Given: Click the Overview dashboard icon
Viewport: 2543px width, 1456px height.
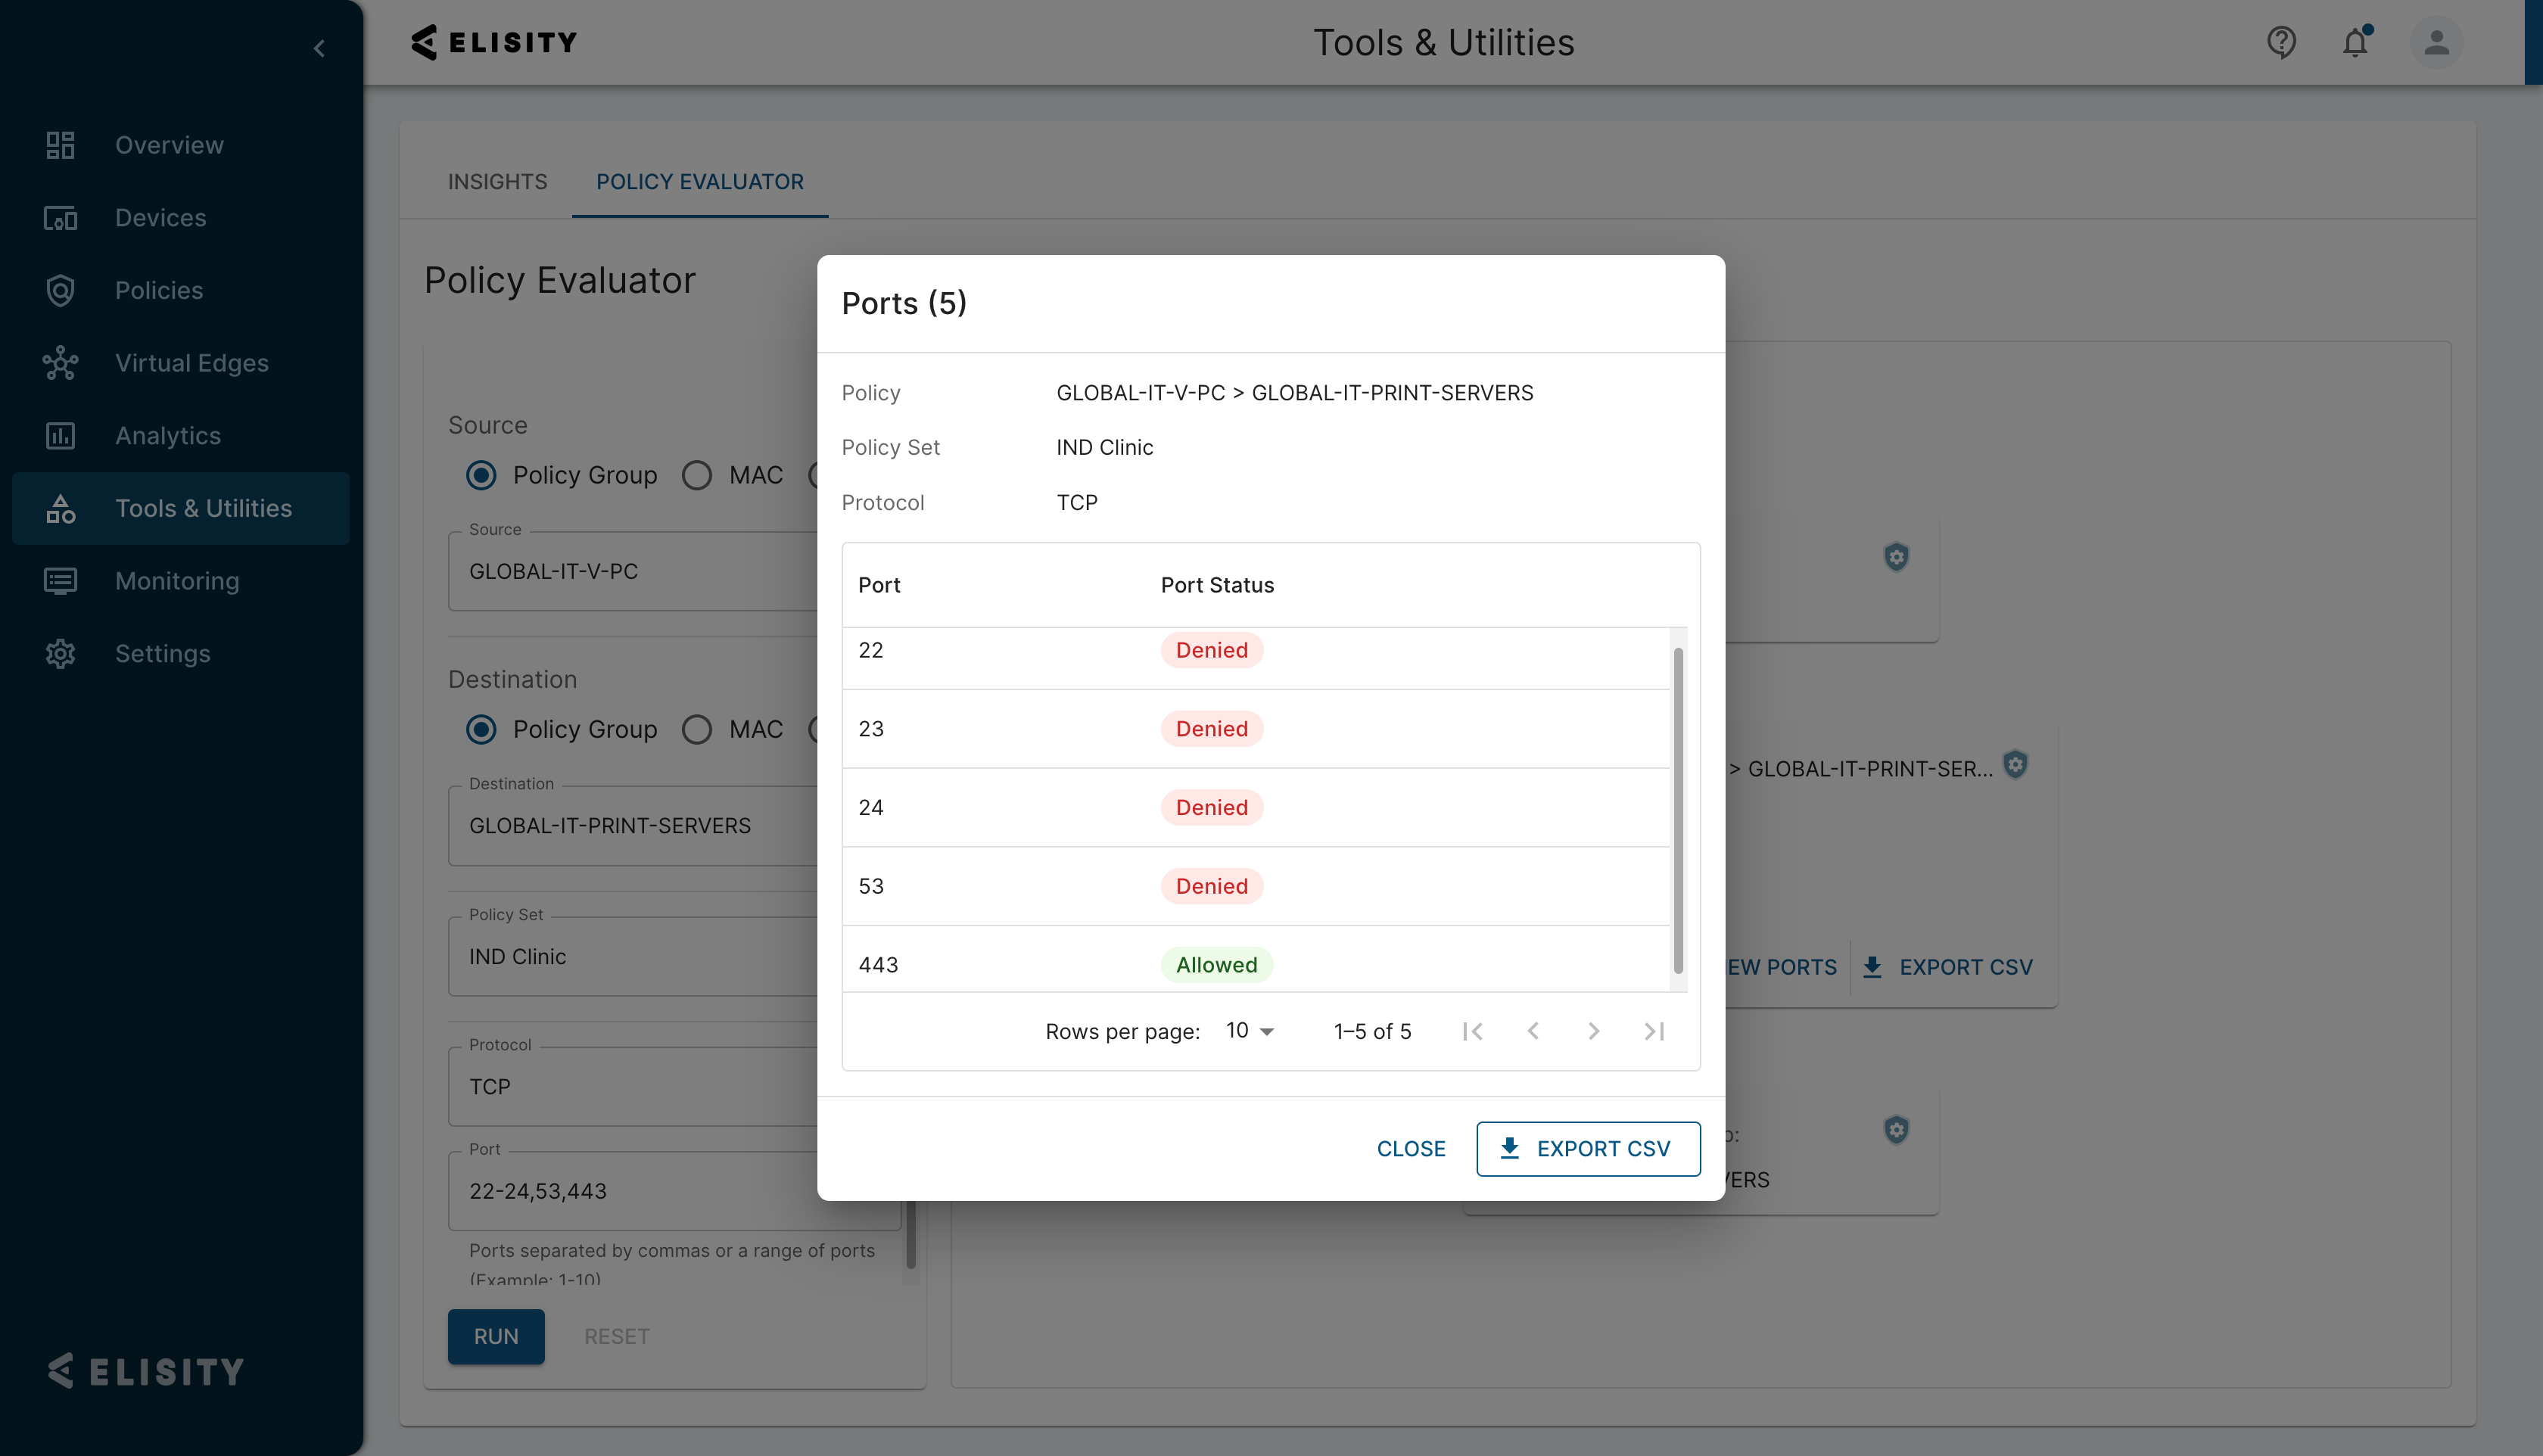Looking at the screenshot, I should (60, 145).
